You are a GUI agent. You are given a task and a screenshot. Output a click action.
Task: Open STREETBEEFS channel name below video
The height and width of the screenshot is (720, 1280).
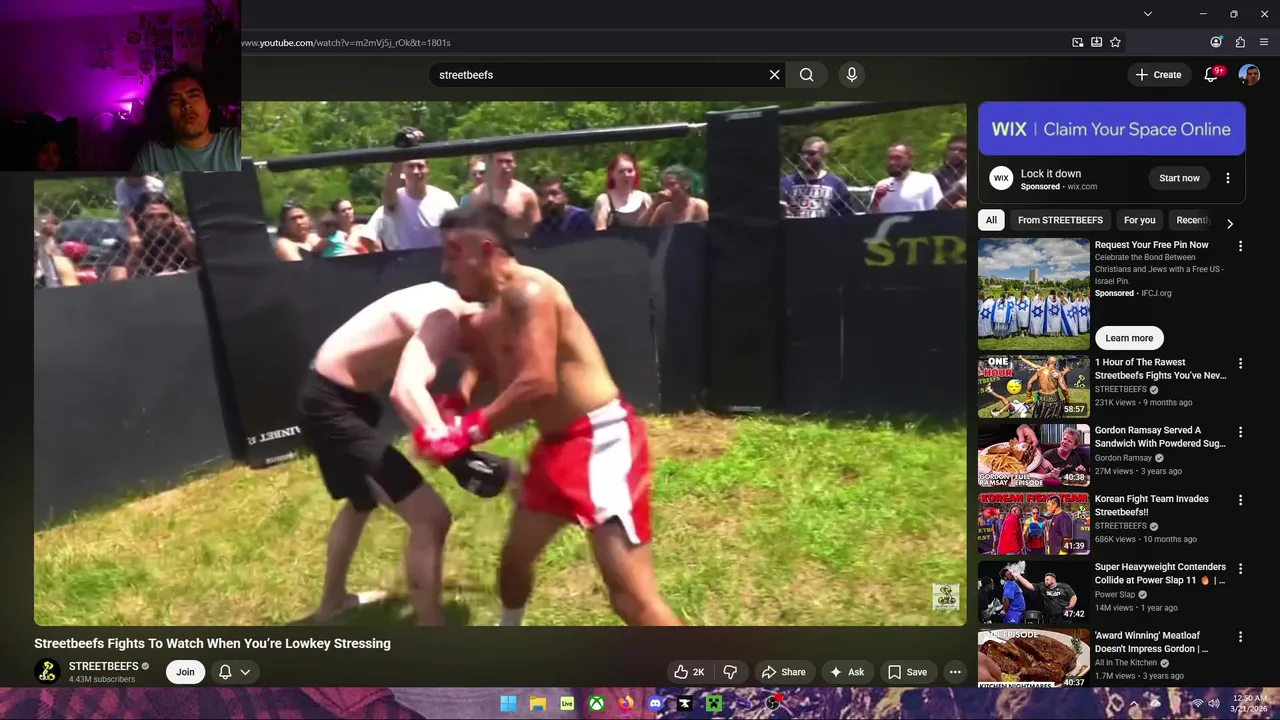104,667
